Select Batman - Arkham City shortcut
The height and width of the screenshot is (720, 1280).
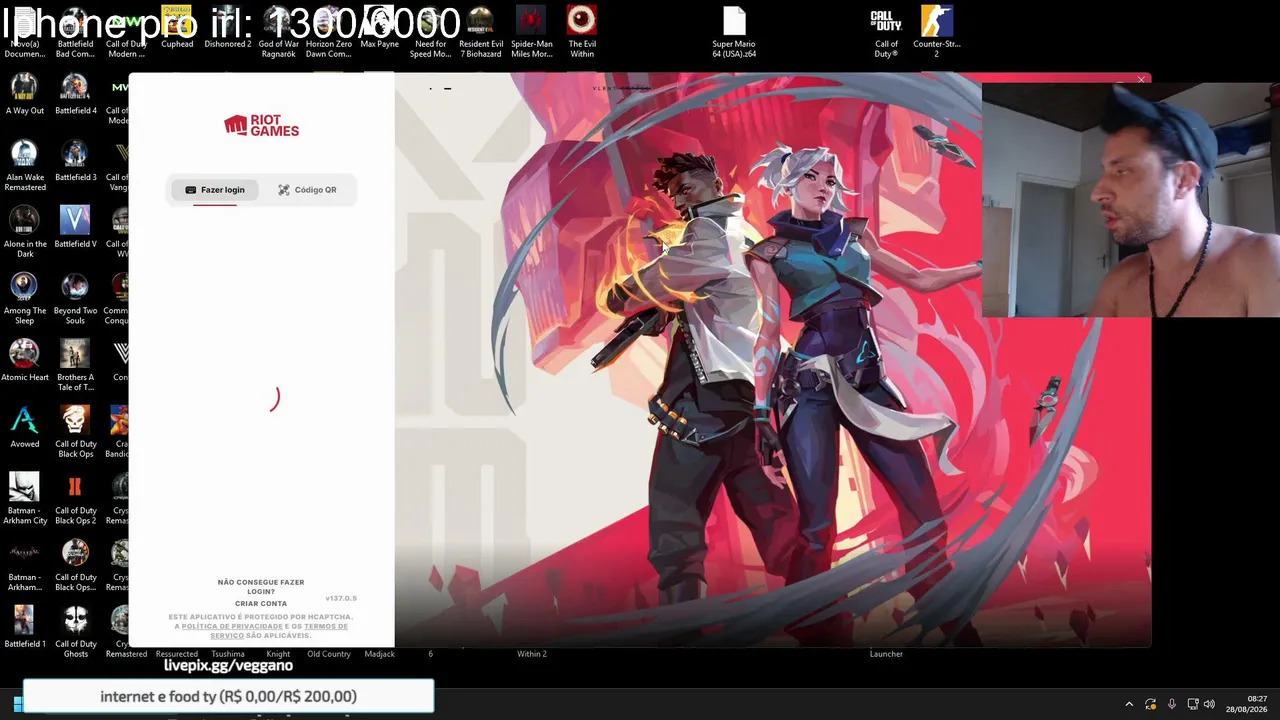pos(25,499)
